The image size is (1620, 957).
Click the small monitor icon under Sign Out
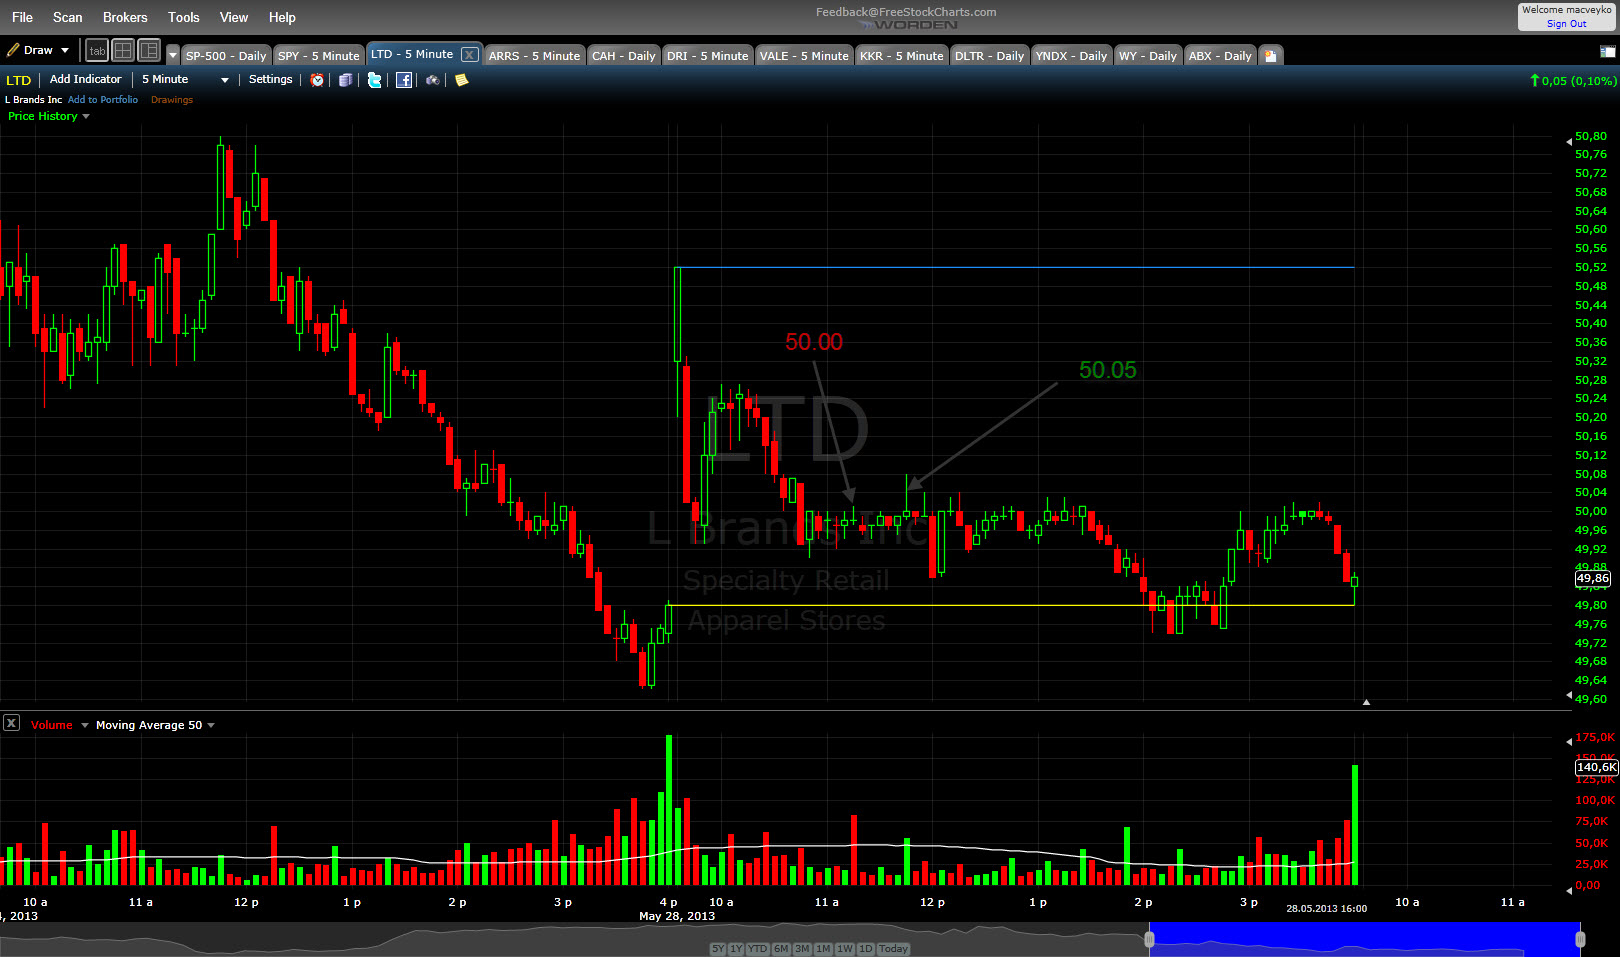click(1608, 51)
